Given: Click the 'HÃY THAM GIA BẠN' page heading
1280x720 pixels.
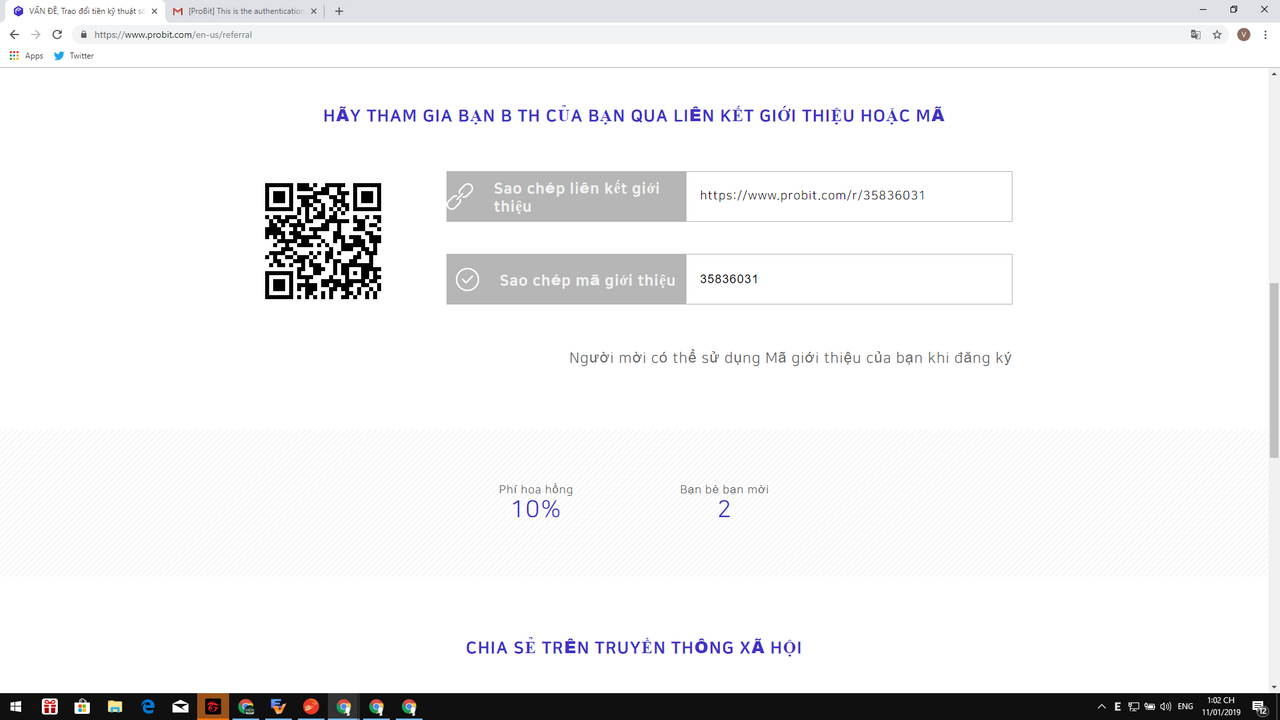Looking at the screenshot, I should click(x=634, y=115).
